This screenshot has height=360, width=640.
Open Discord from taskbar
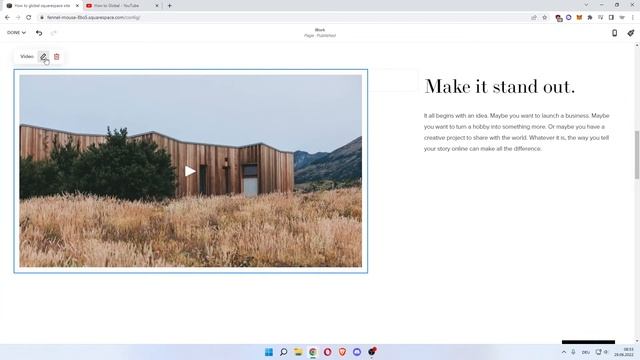click(357, 352)
